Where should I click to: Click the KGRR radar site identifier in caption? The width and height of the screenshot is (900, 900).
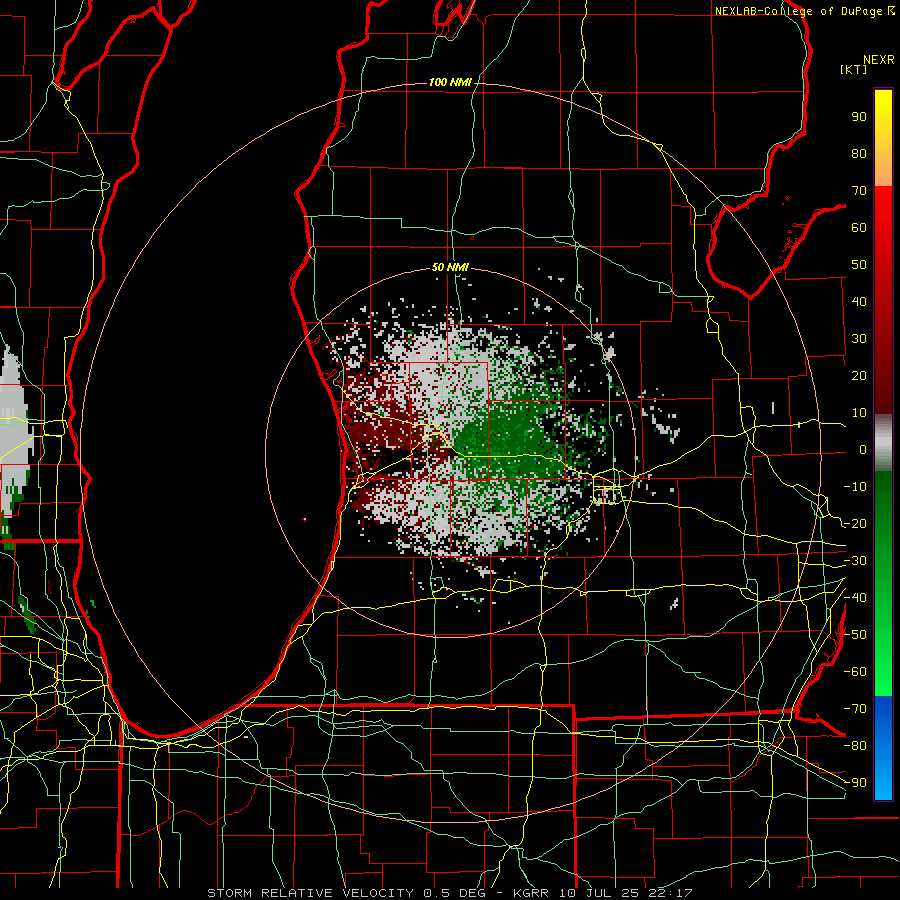coord(530,893)
